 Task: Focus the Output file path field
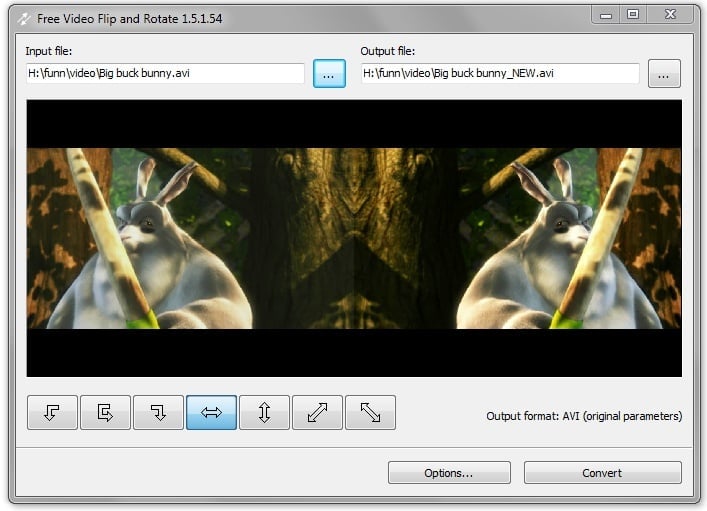[500, 73]
